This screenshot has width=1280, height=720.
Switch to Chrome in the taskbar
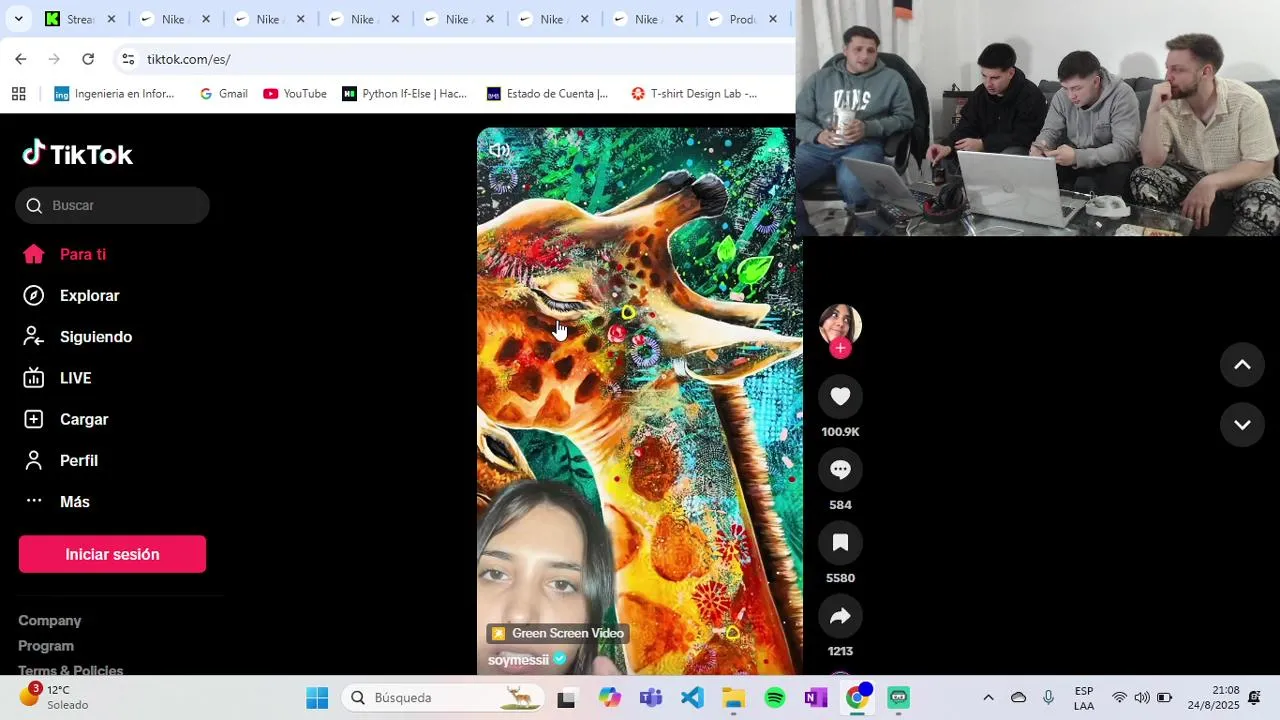857,698
